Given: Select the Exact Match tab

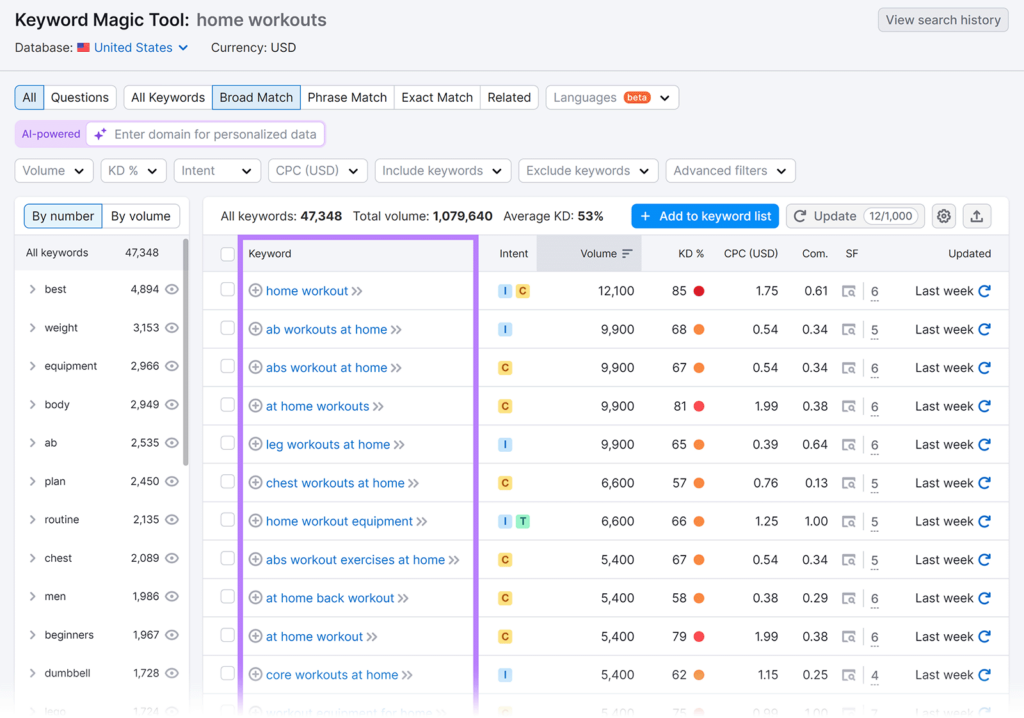Looking at the screenshot, I should [437, 98].
